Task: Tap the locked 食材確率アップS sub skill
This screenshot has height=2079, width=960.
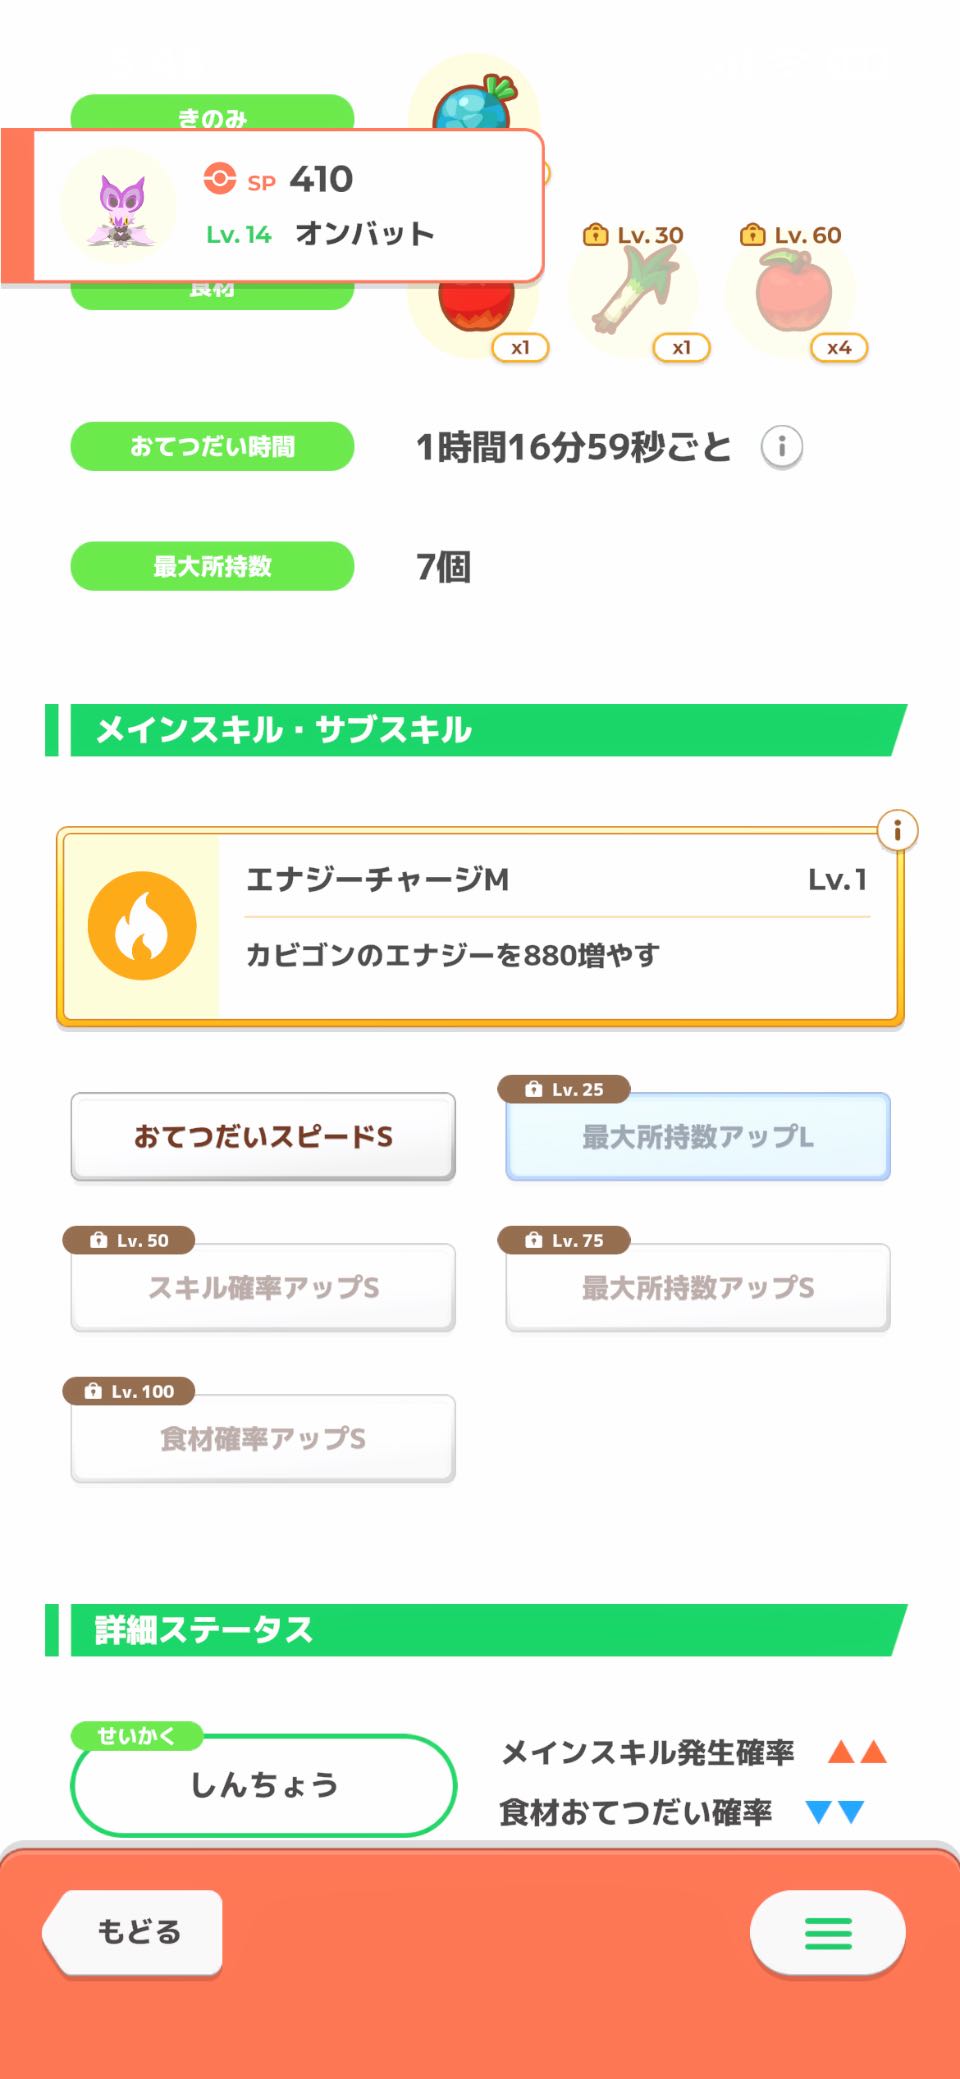Action: 263,1439
